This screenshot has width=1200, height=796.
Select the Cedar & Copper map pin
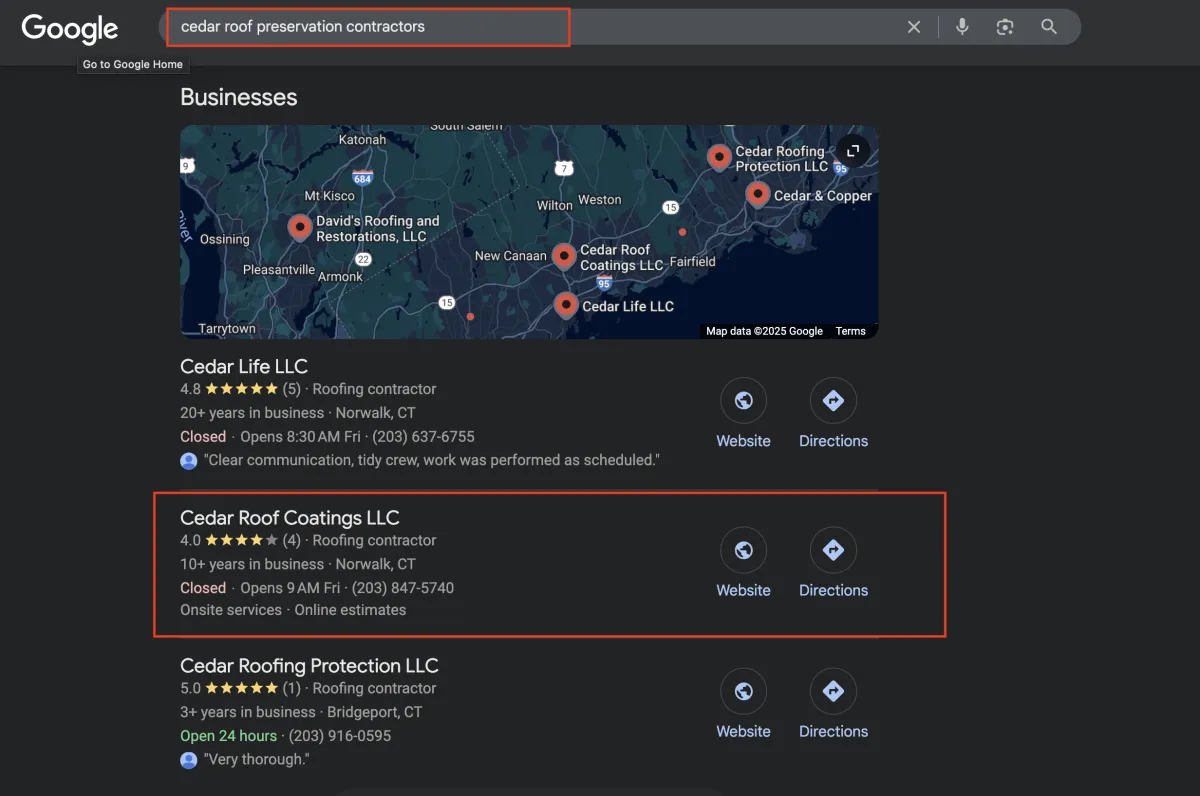tap(758, 194)
